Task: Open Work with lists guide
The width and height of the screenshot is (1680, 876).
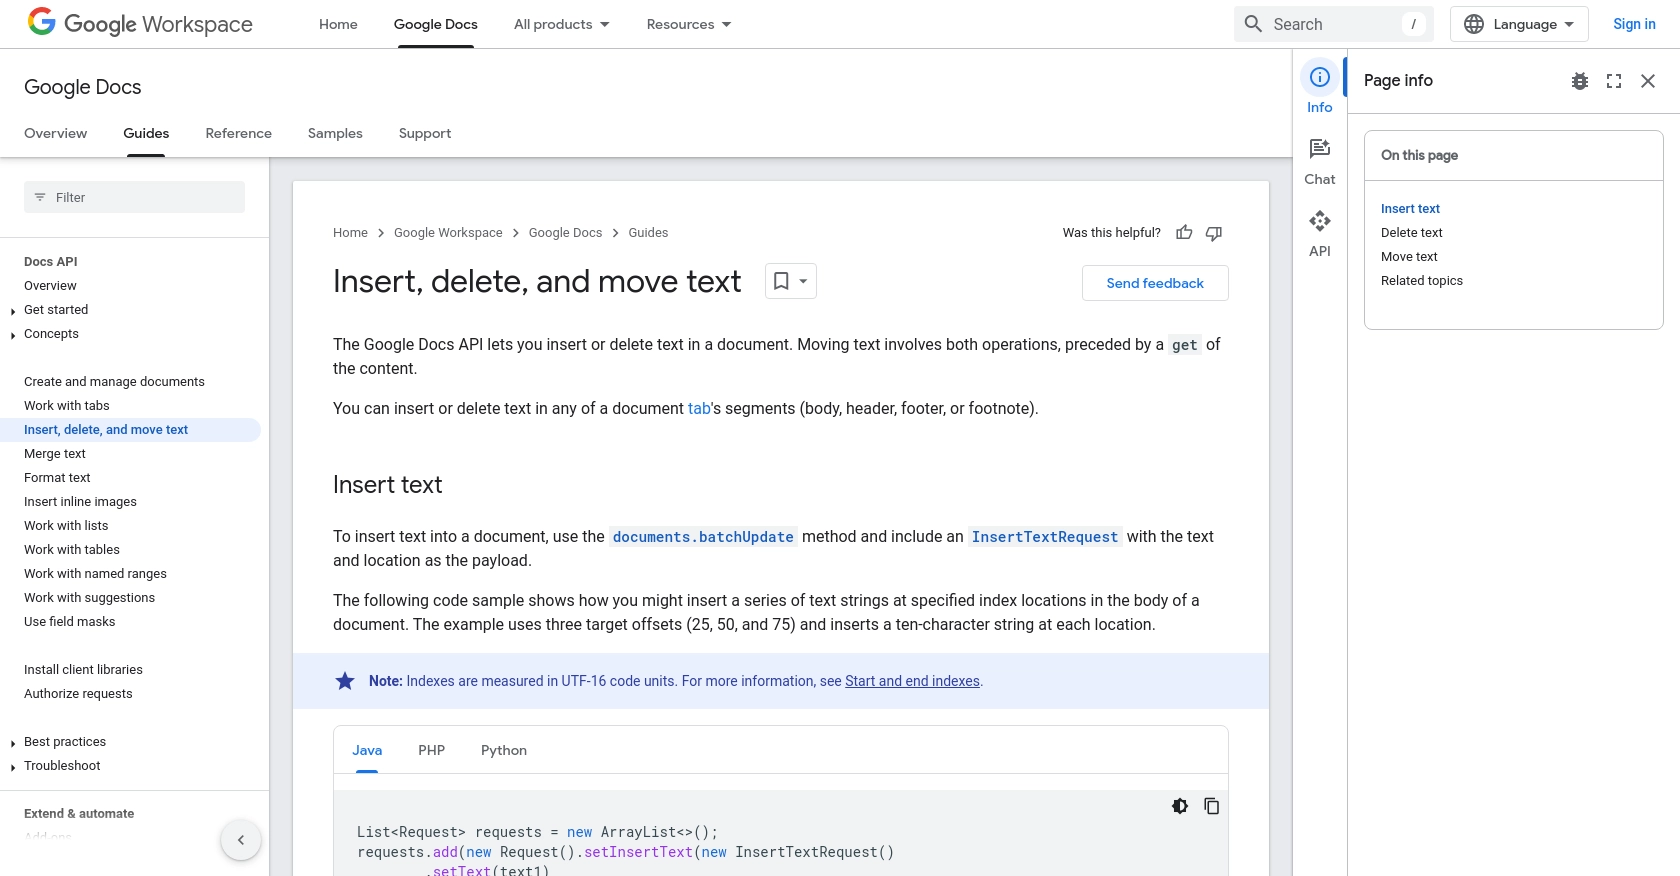Action: [66, 526]
